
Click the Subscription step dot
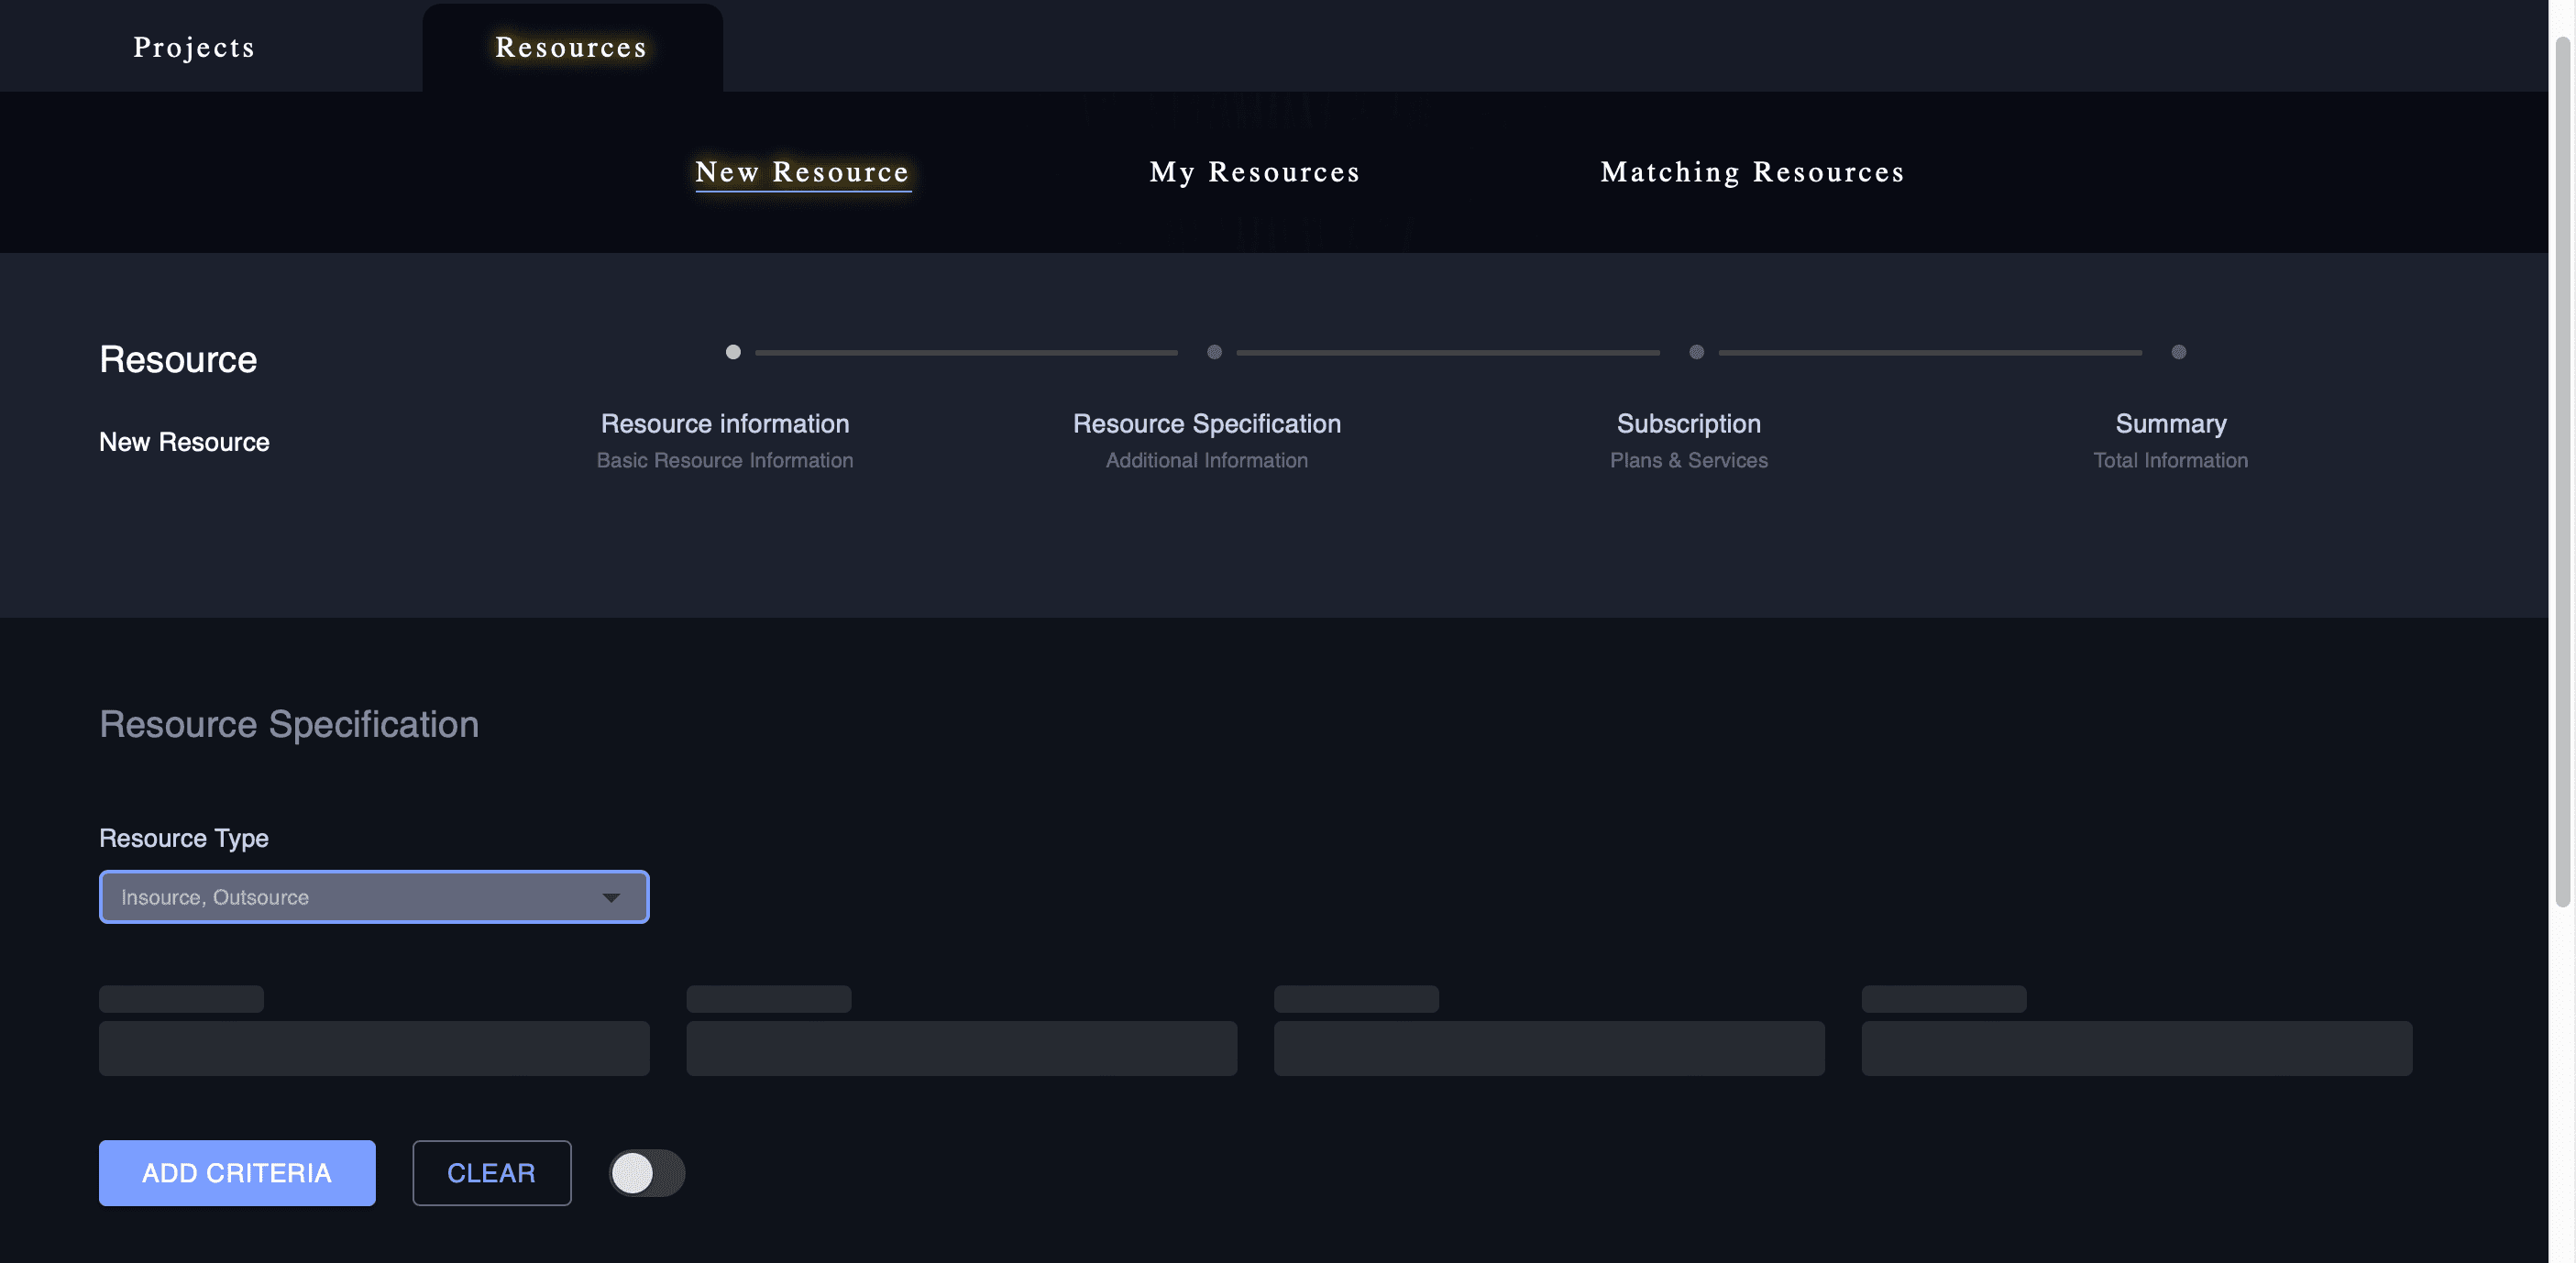tap(1696, 352)
